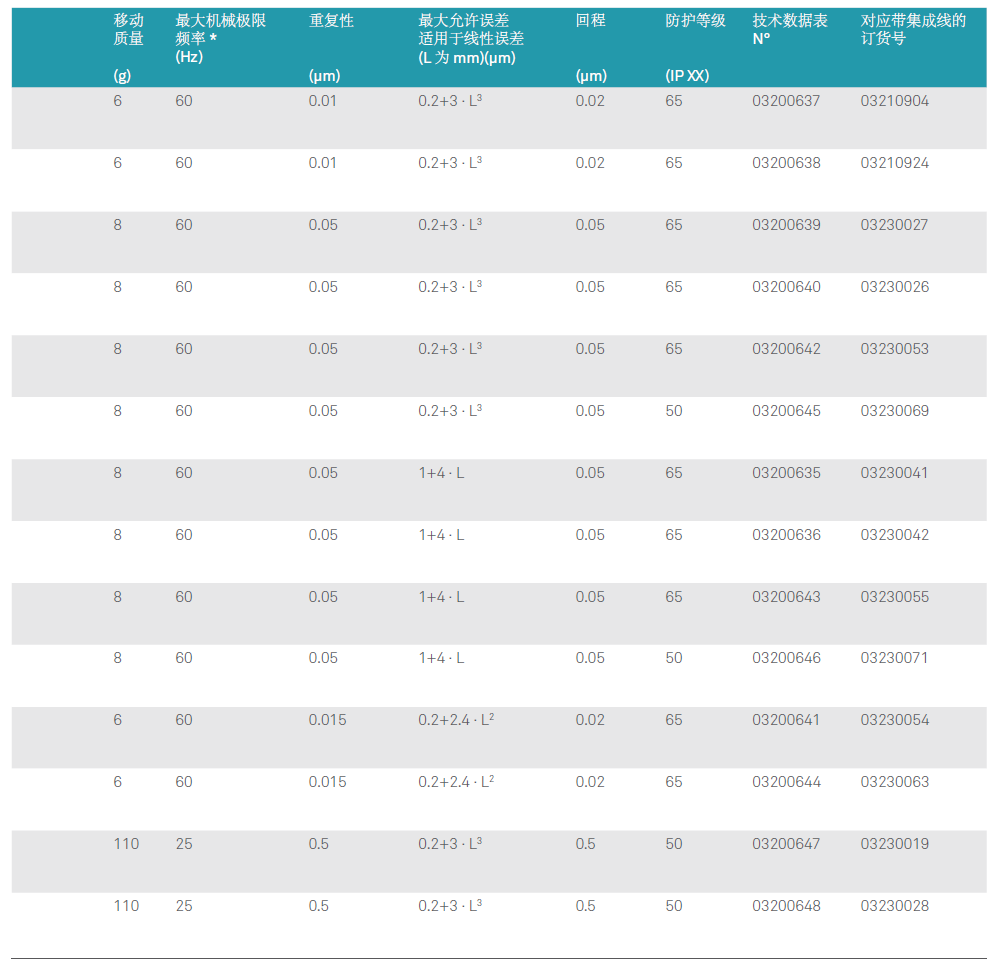Click the error formula in row 03200636
Image resolution: width=1000 pixels, height=967 pixels.
(441, 535)
